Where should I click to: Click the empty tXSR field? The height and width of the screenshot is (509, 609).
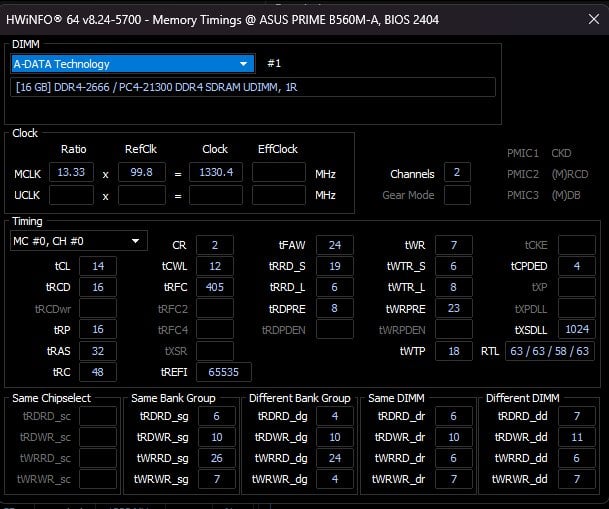[x=215, y=351]
